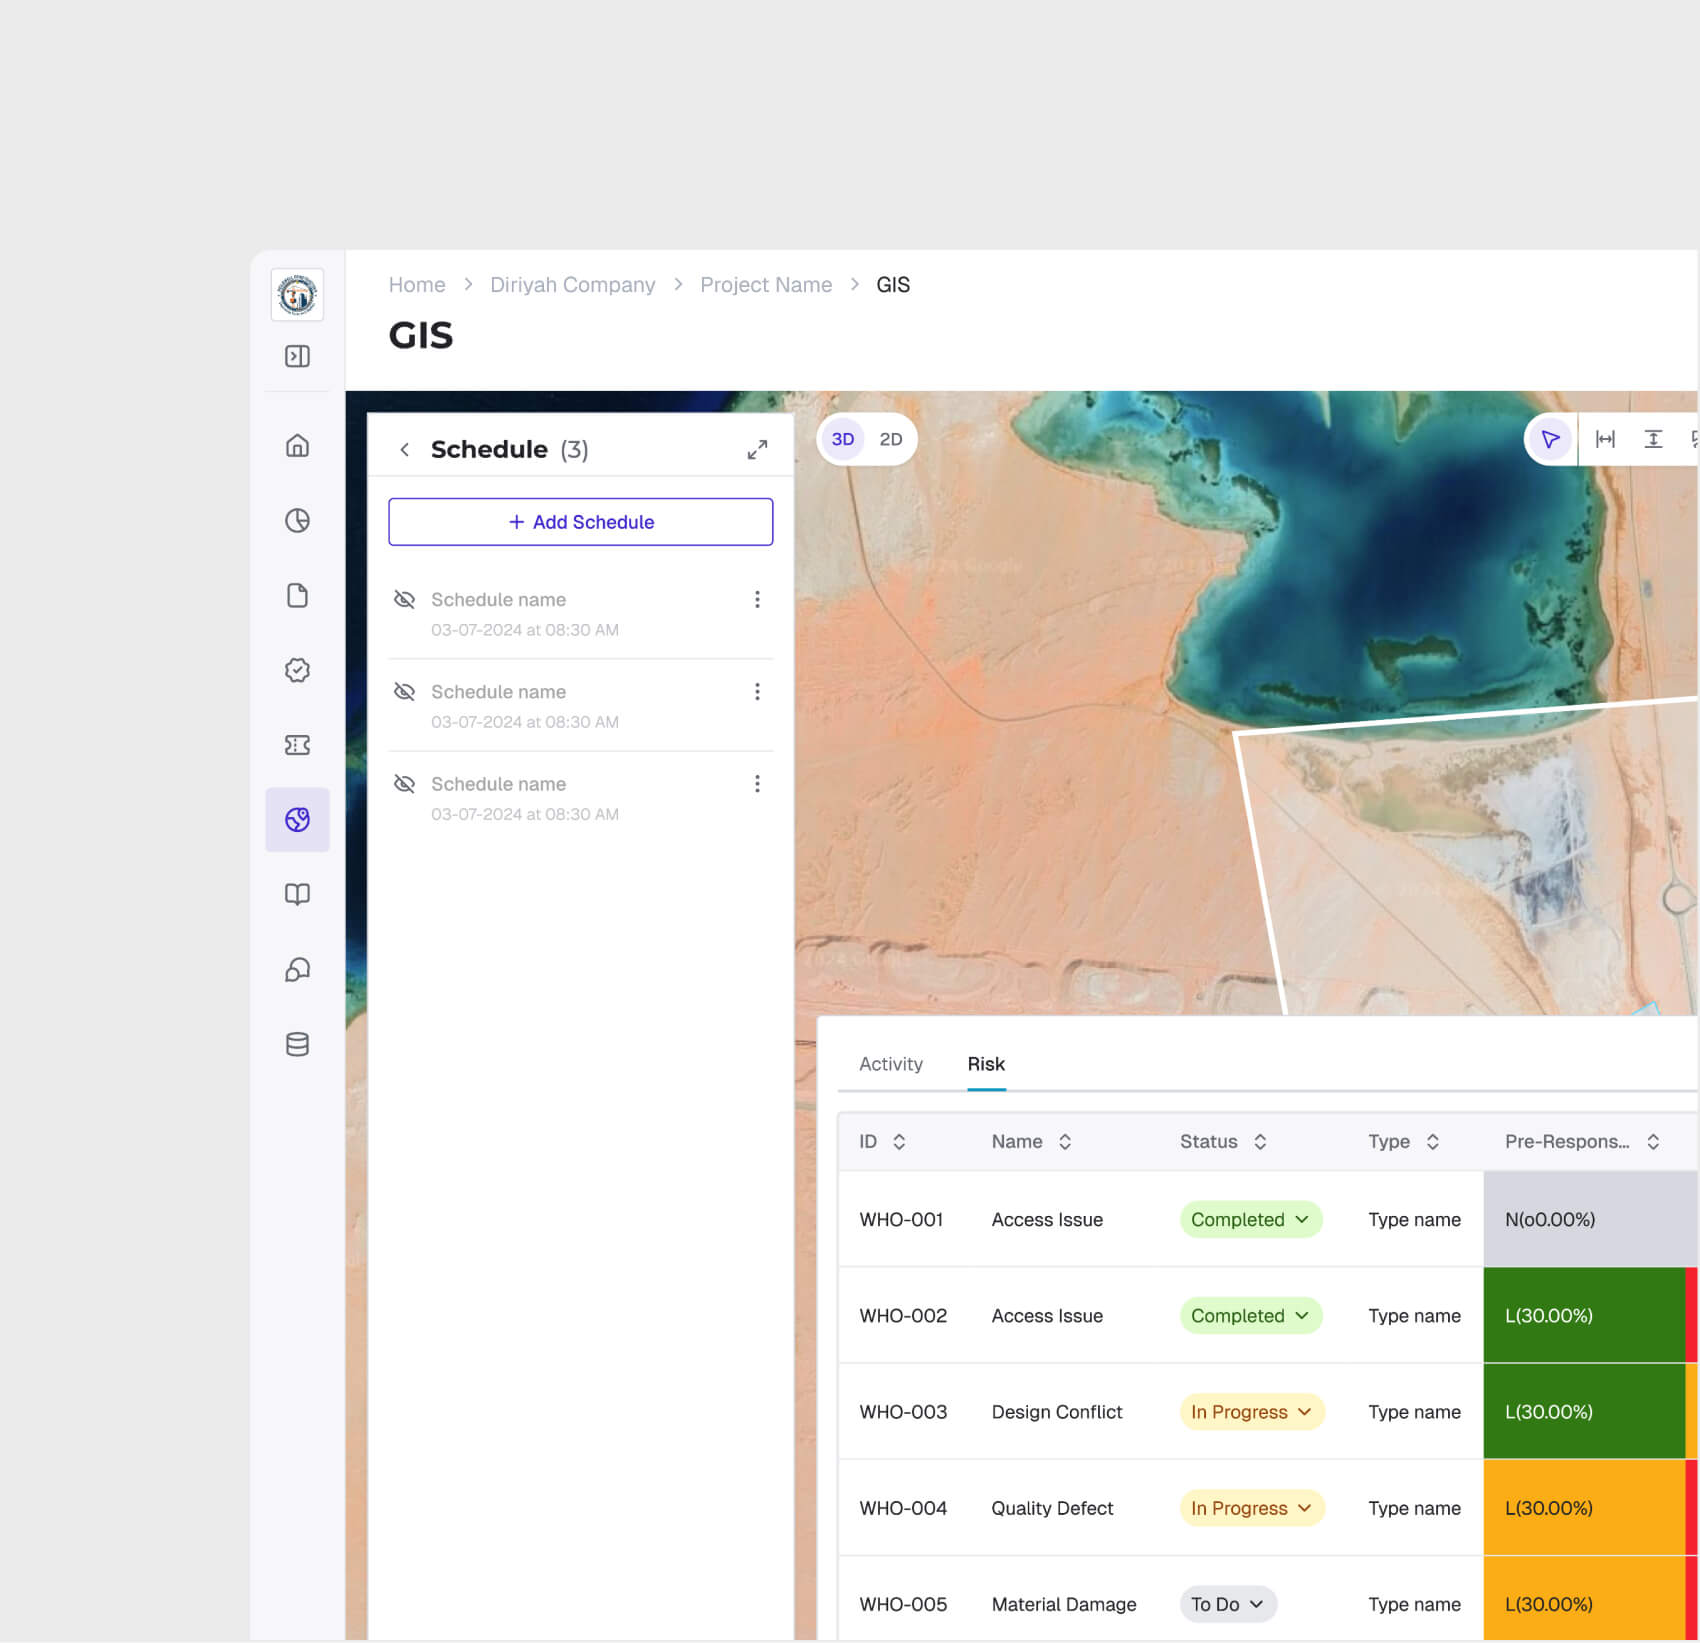Navigate to Diriyah Company via breadcrumb
The height and width of the screenshot is (1643, 1700).
point(572,285)
